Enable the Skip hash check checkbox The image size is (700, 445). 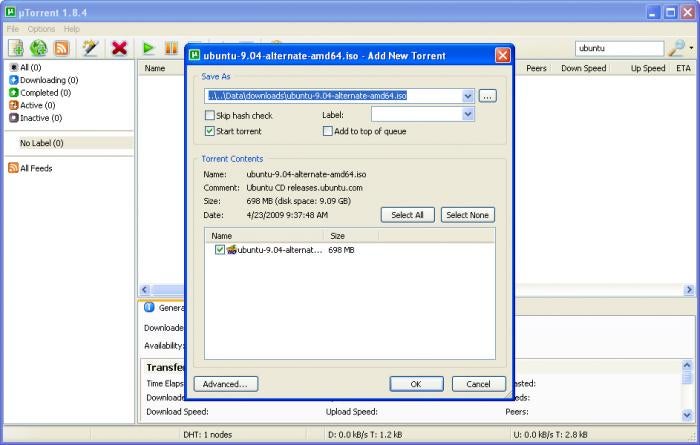click(209, 115)
